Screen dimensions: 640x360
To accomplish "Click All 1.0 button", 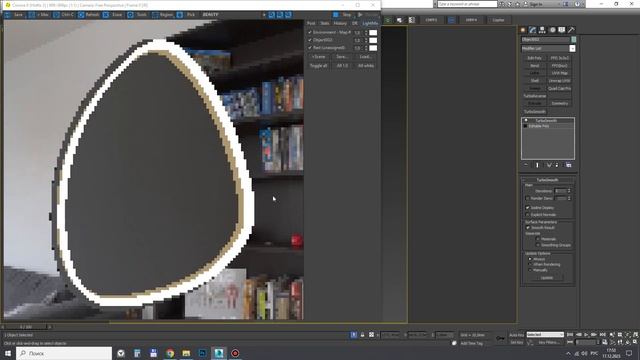I will 342,66.
